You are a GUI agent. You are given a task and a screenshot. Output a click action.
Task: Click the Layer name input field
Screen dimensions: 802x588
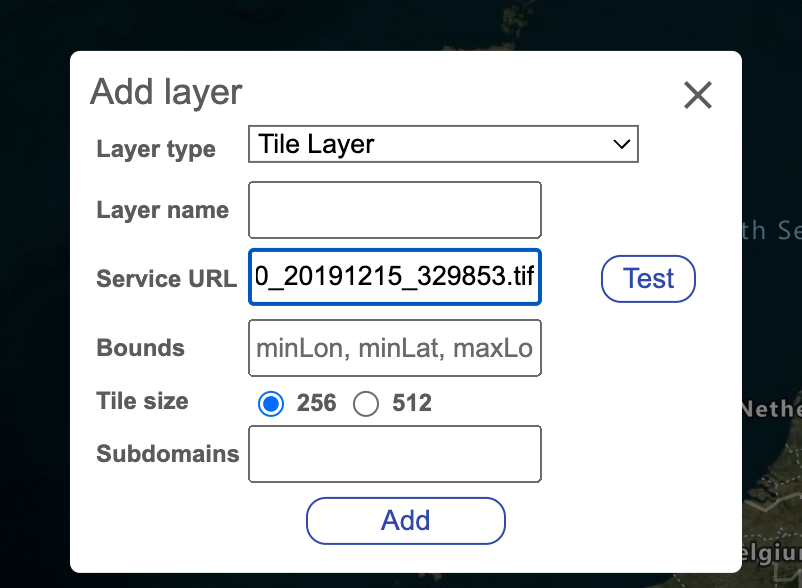(395, 210)
